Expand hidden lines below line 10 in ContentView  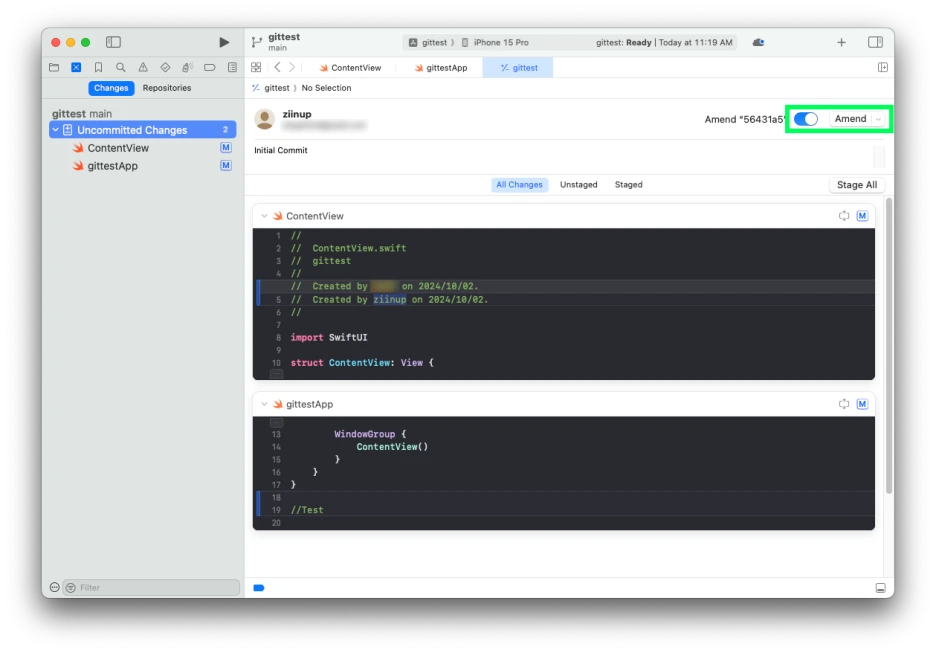click(276, 374)
